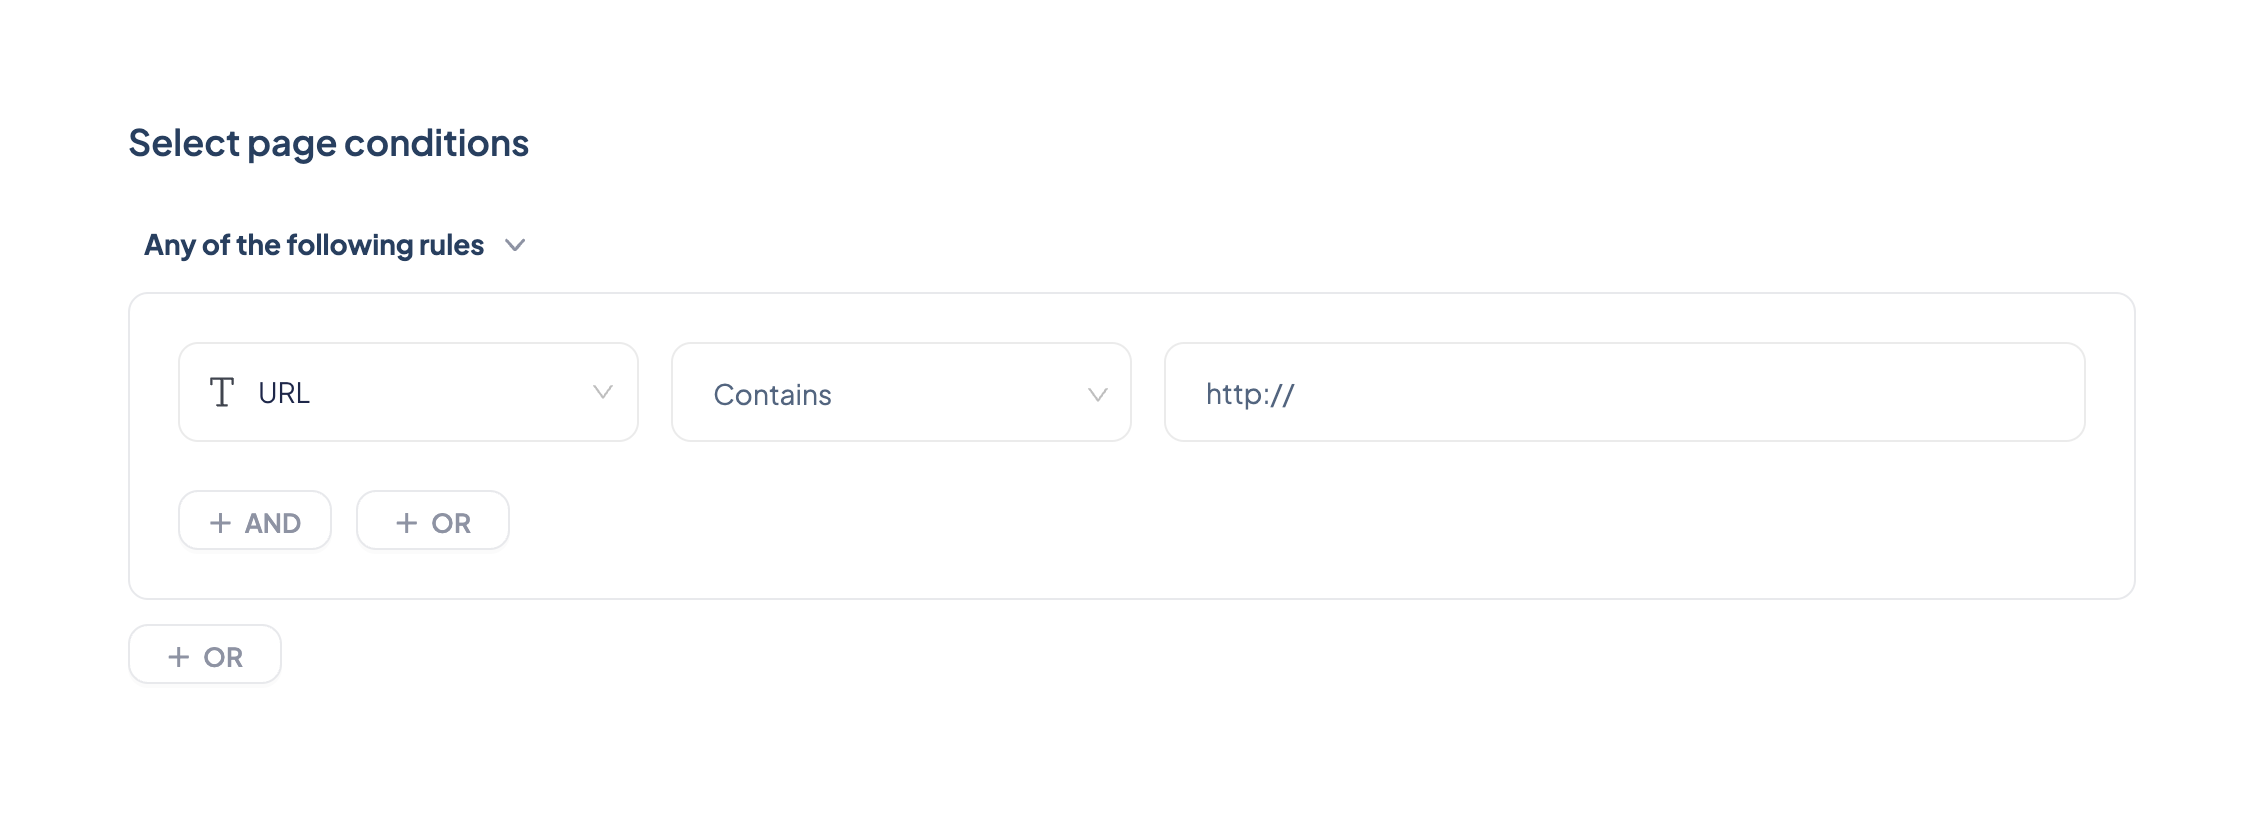Click the plus icon on the bottom OR button
The width and height of the screenshot is (2264, 816).
(178, 657)
